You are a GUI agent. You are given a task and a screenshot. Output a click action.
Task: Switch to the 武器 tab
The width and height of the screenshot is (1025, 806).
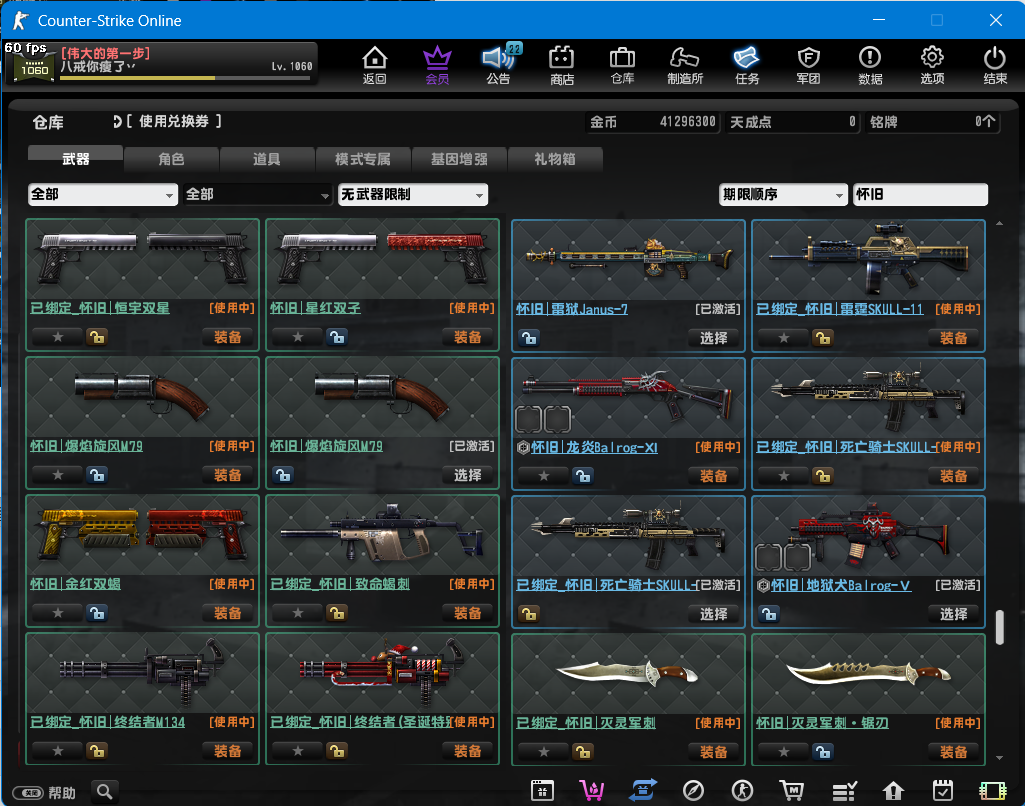tap(75, 159)
